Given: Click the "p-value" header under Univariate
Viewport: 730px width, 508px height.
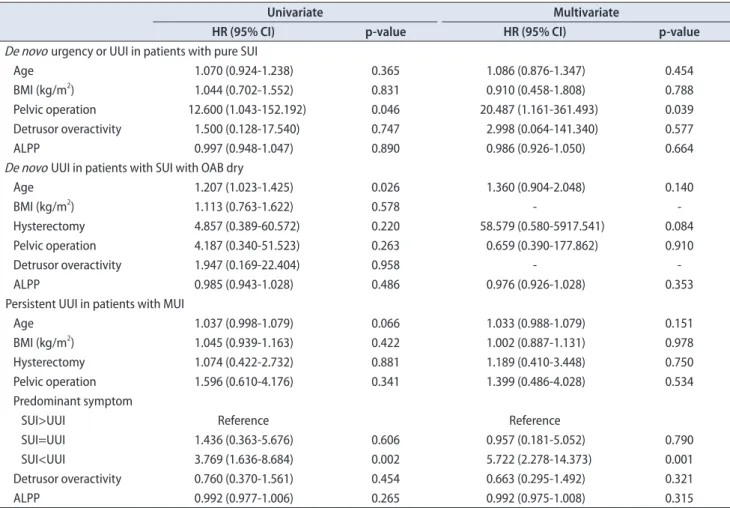Looking at the screenshot, I should [385, 32].
